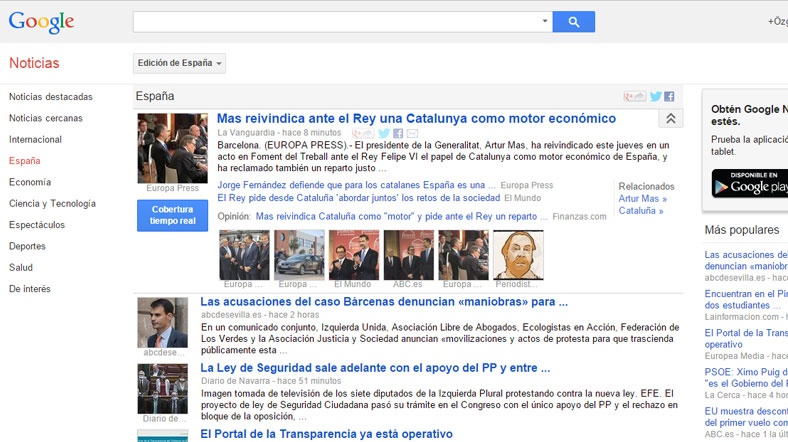Share España section on Google+

click(634, 96)
